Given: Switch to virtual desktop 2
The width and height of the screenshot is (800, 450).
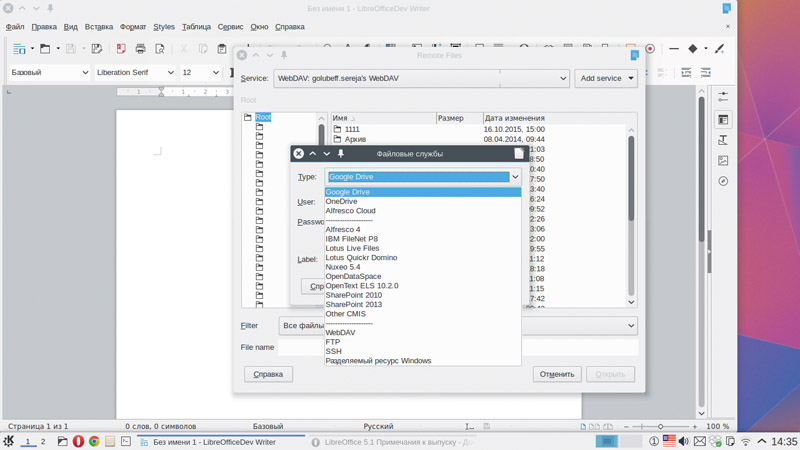Looking at the screenshot, I should point(43,442).
